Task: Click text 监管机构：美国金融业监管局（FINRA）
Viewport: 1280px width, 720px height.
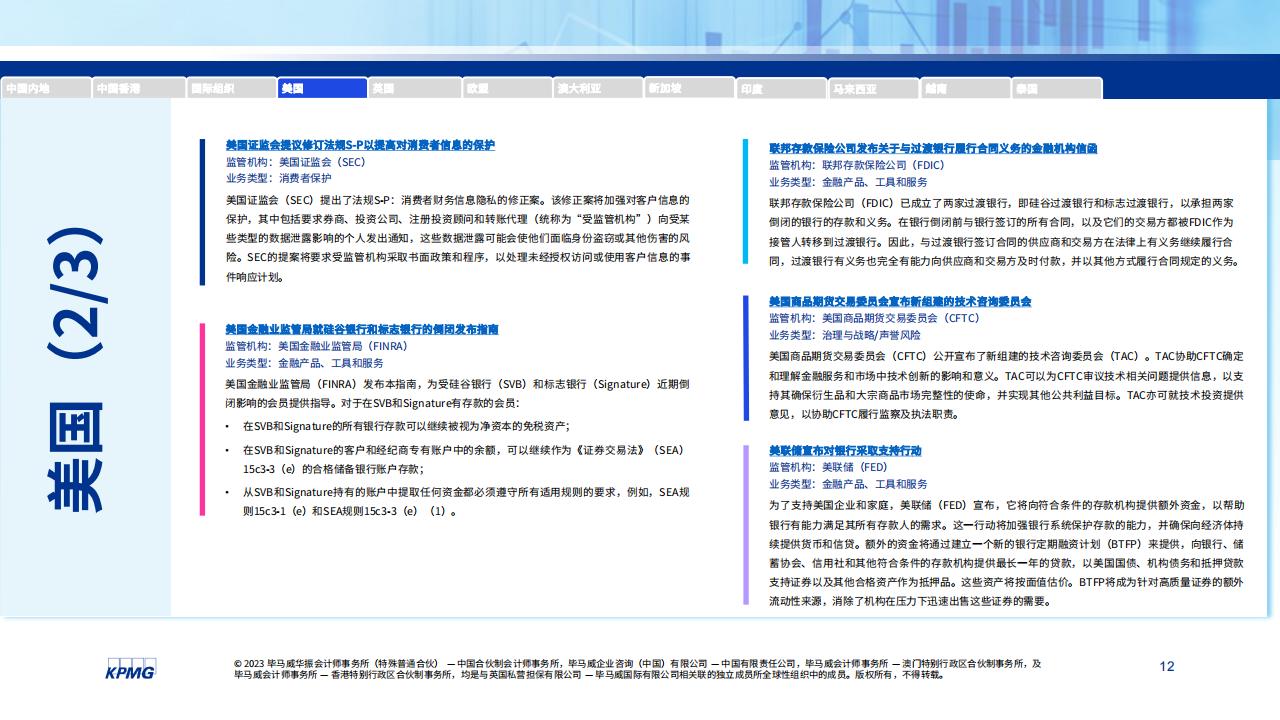Action: [x=316, y=346]
